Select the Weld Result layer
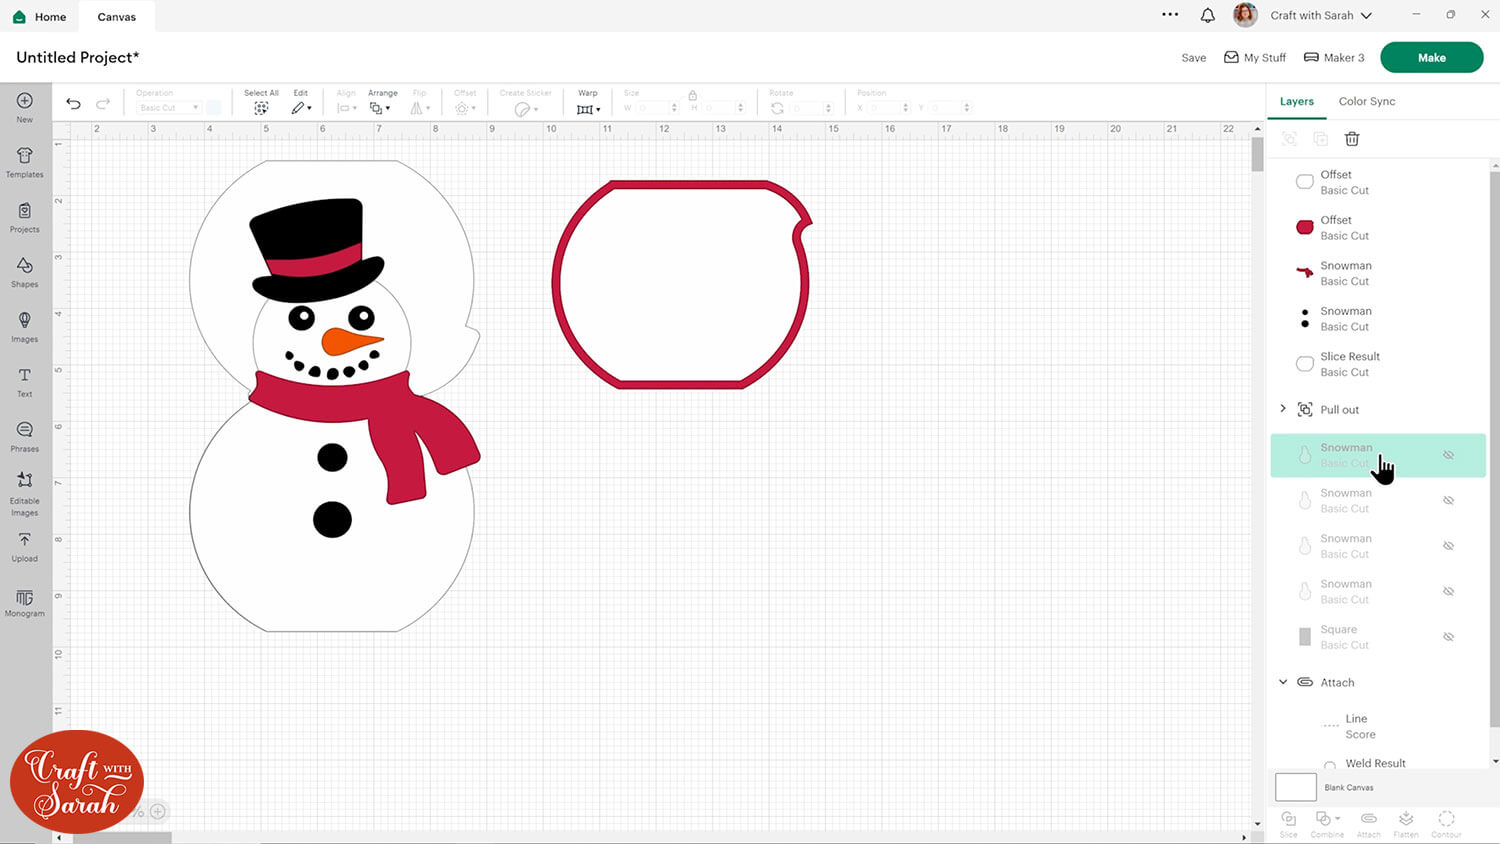Screen dimensions: 1500x844 pyautogui.click(x=1378, y=763)
